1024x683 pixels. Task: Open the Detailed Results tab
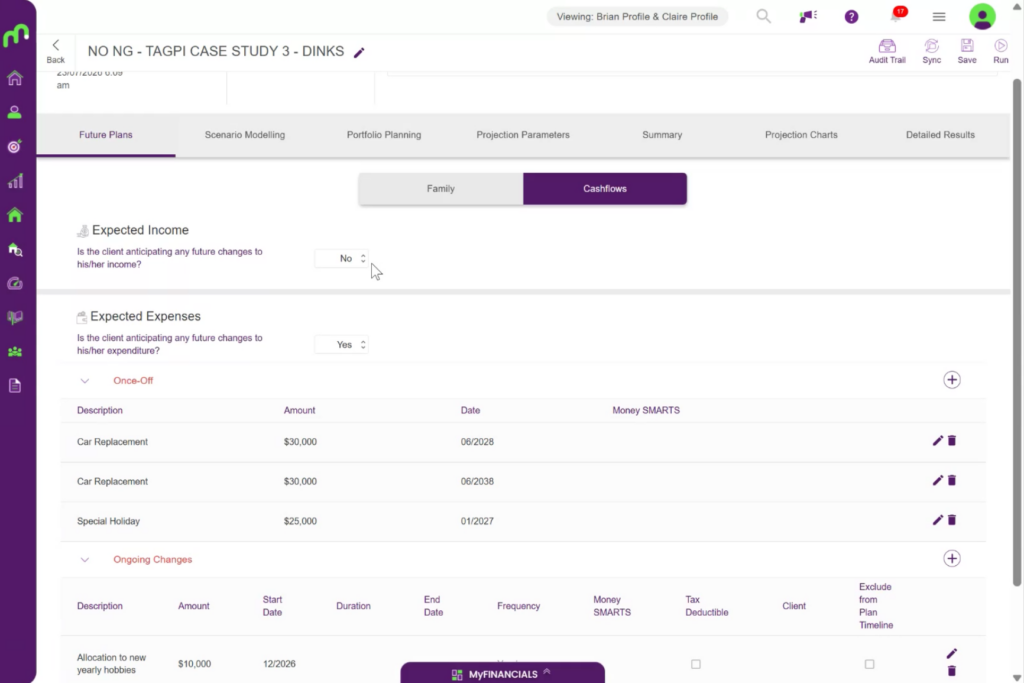[940, 135]
